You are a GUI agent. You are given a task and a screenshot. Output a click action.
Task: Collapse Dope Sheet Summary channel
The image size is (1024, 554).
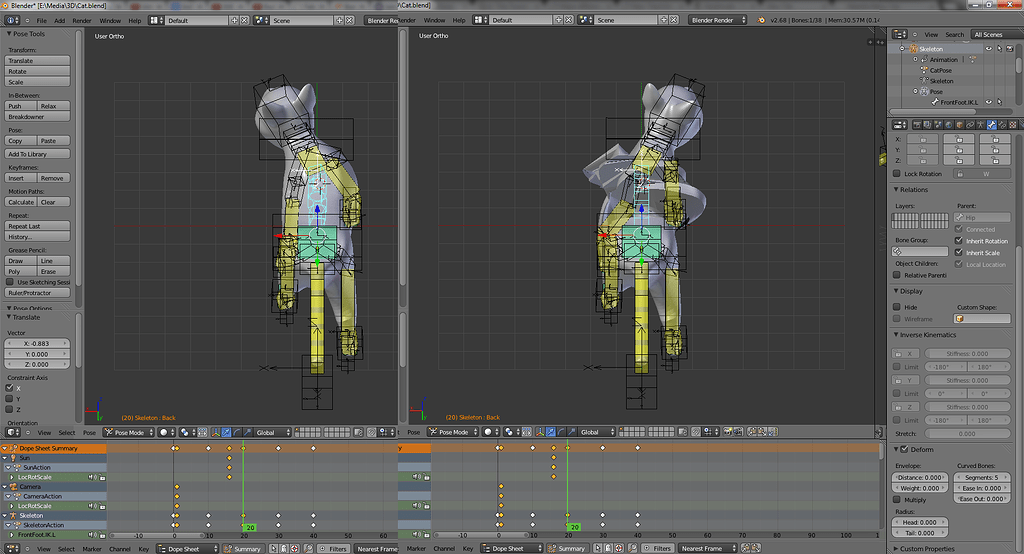5,449
